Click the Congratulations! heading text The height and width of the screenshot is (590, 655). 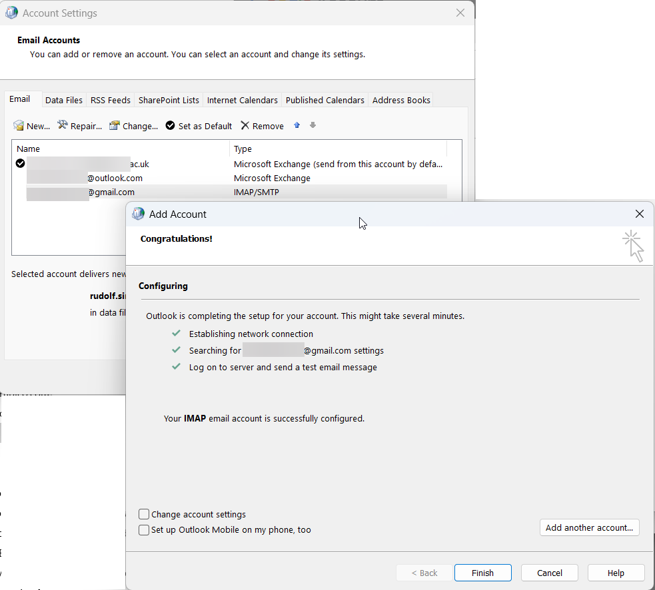tap(176, 239)
